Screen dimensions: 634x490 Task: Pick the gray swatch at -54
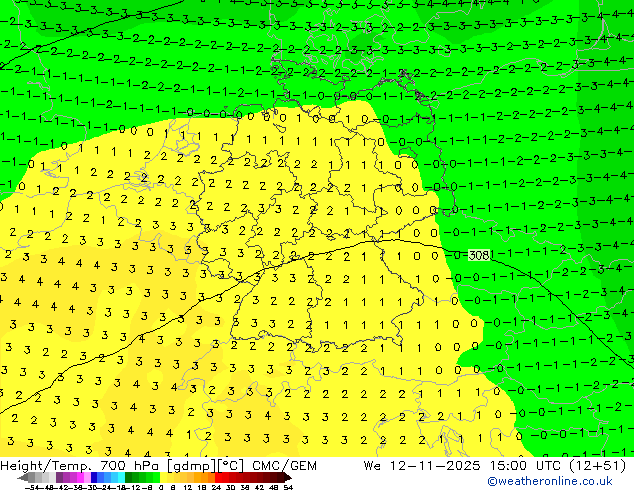tap(32, 477)
